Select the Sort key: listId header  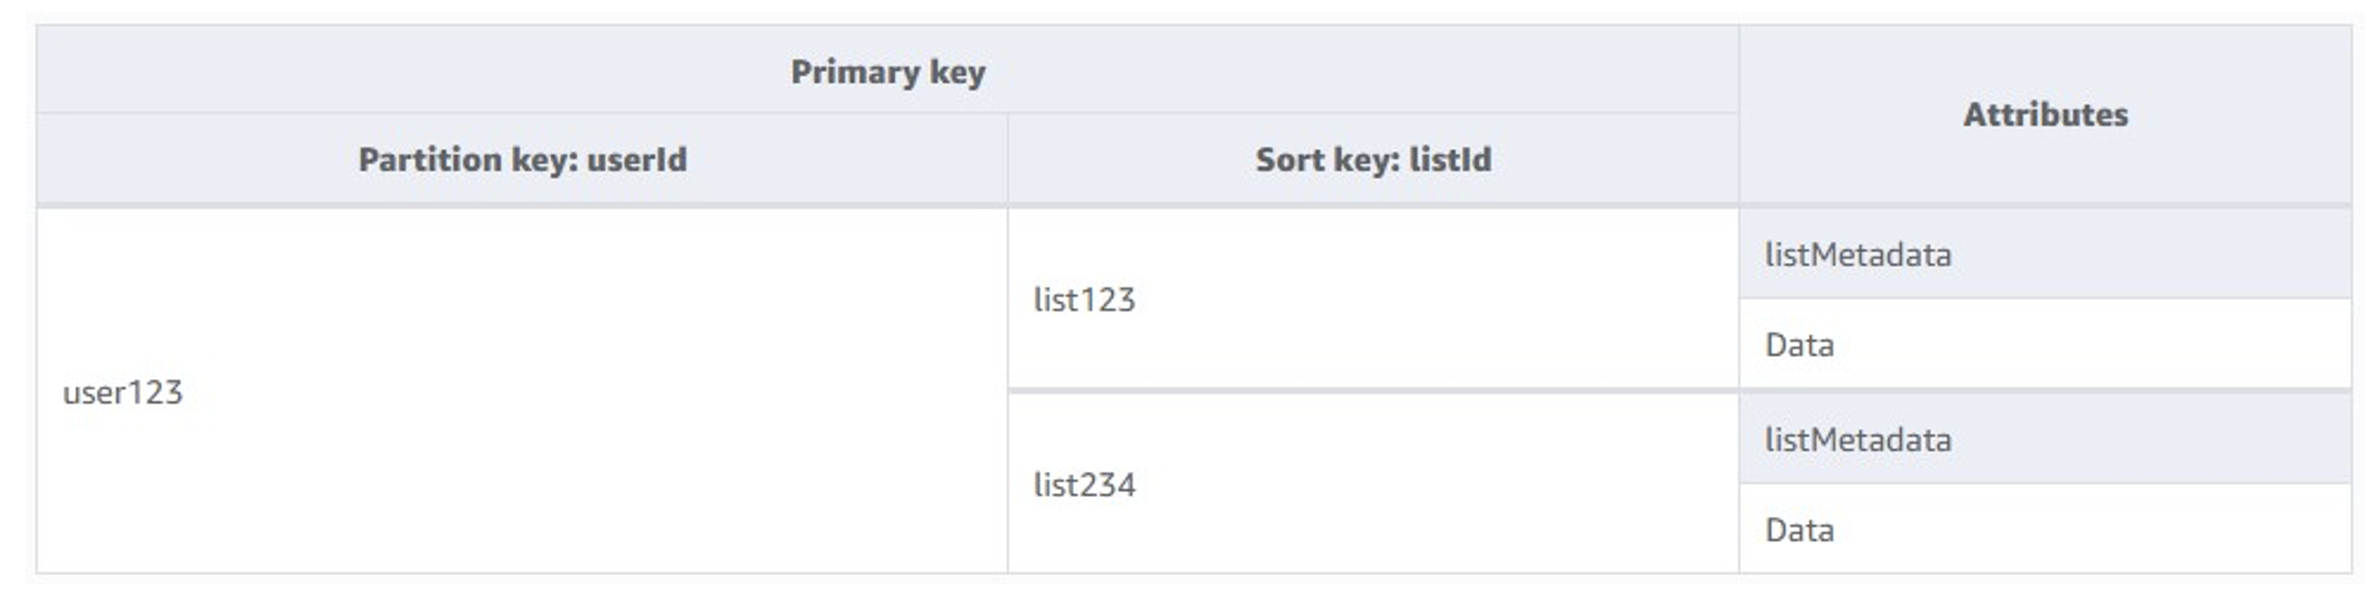[x=1373, y=159]
